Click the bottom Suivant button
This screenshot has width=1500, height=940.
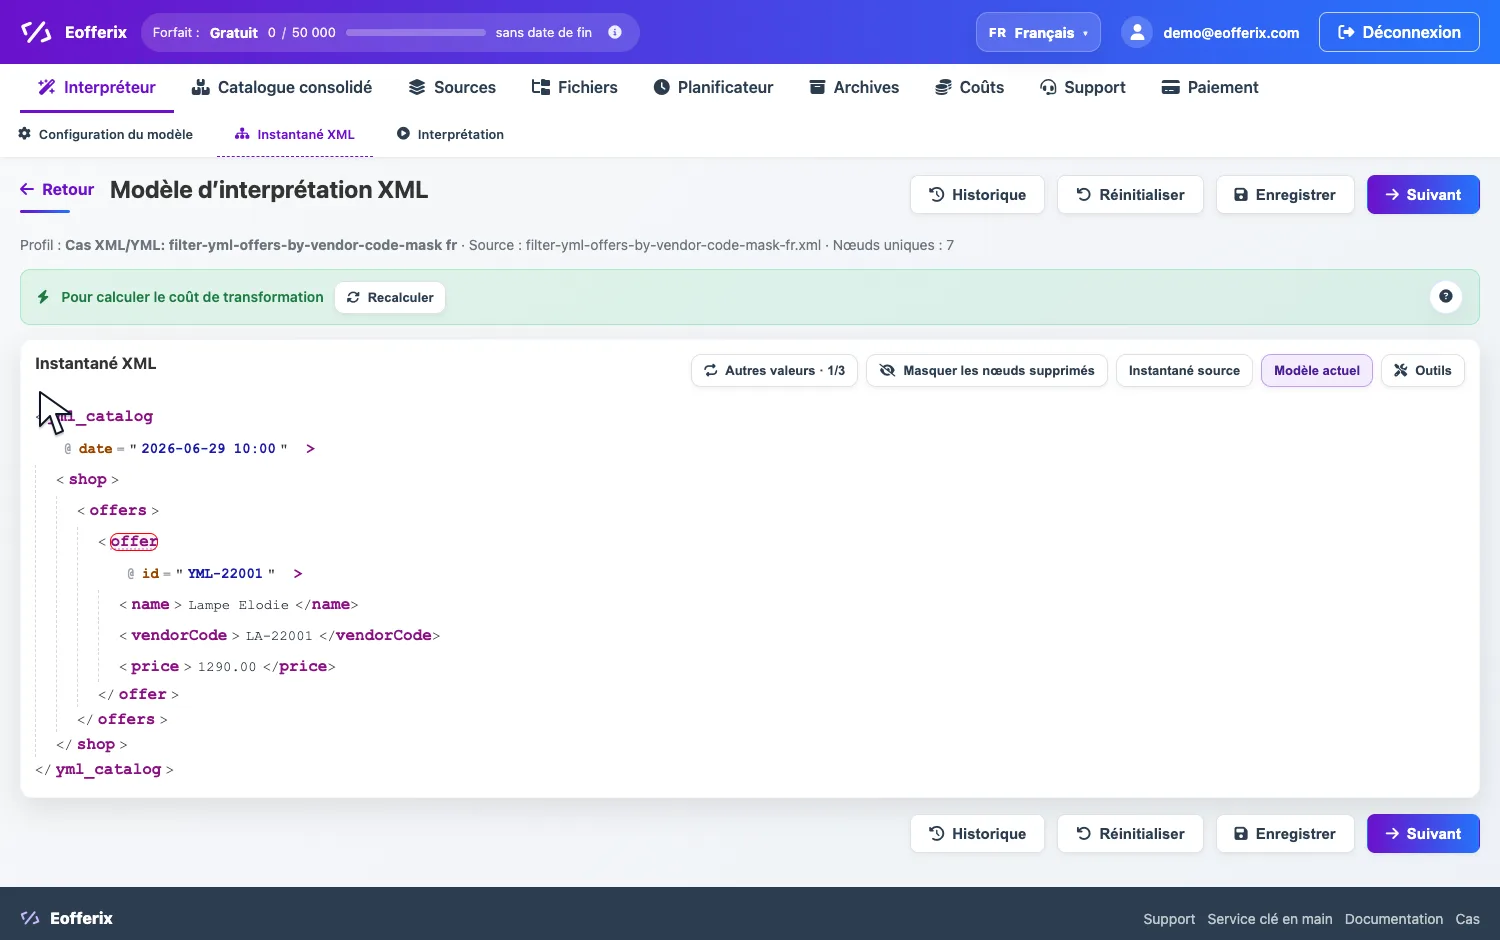[1423, 834]
